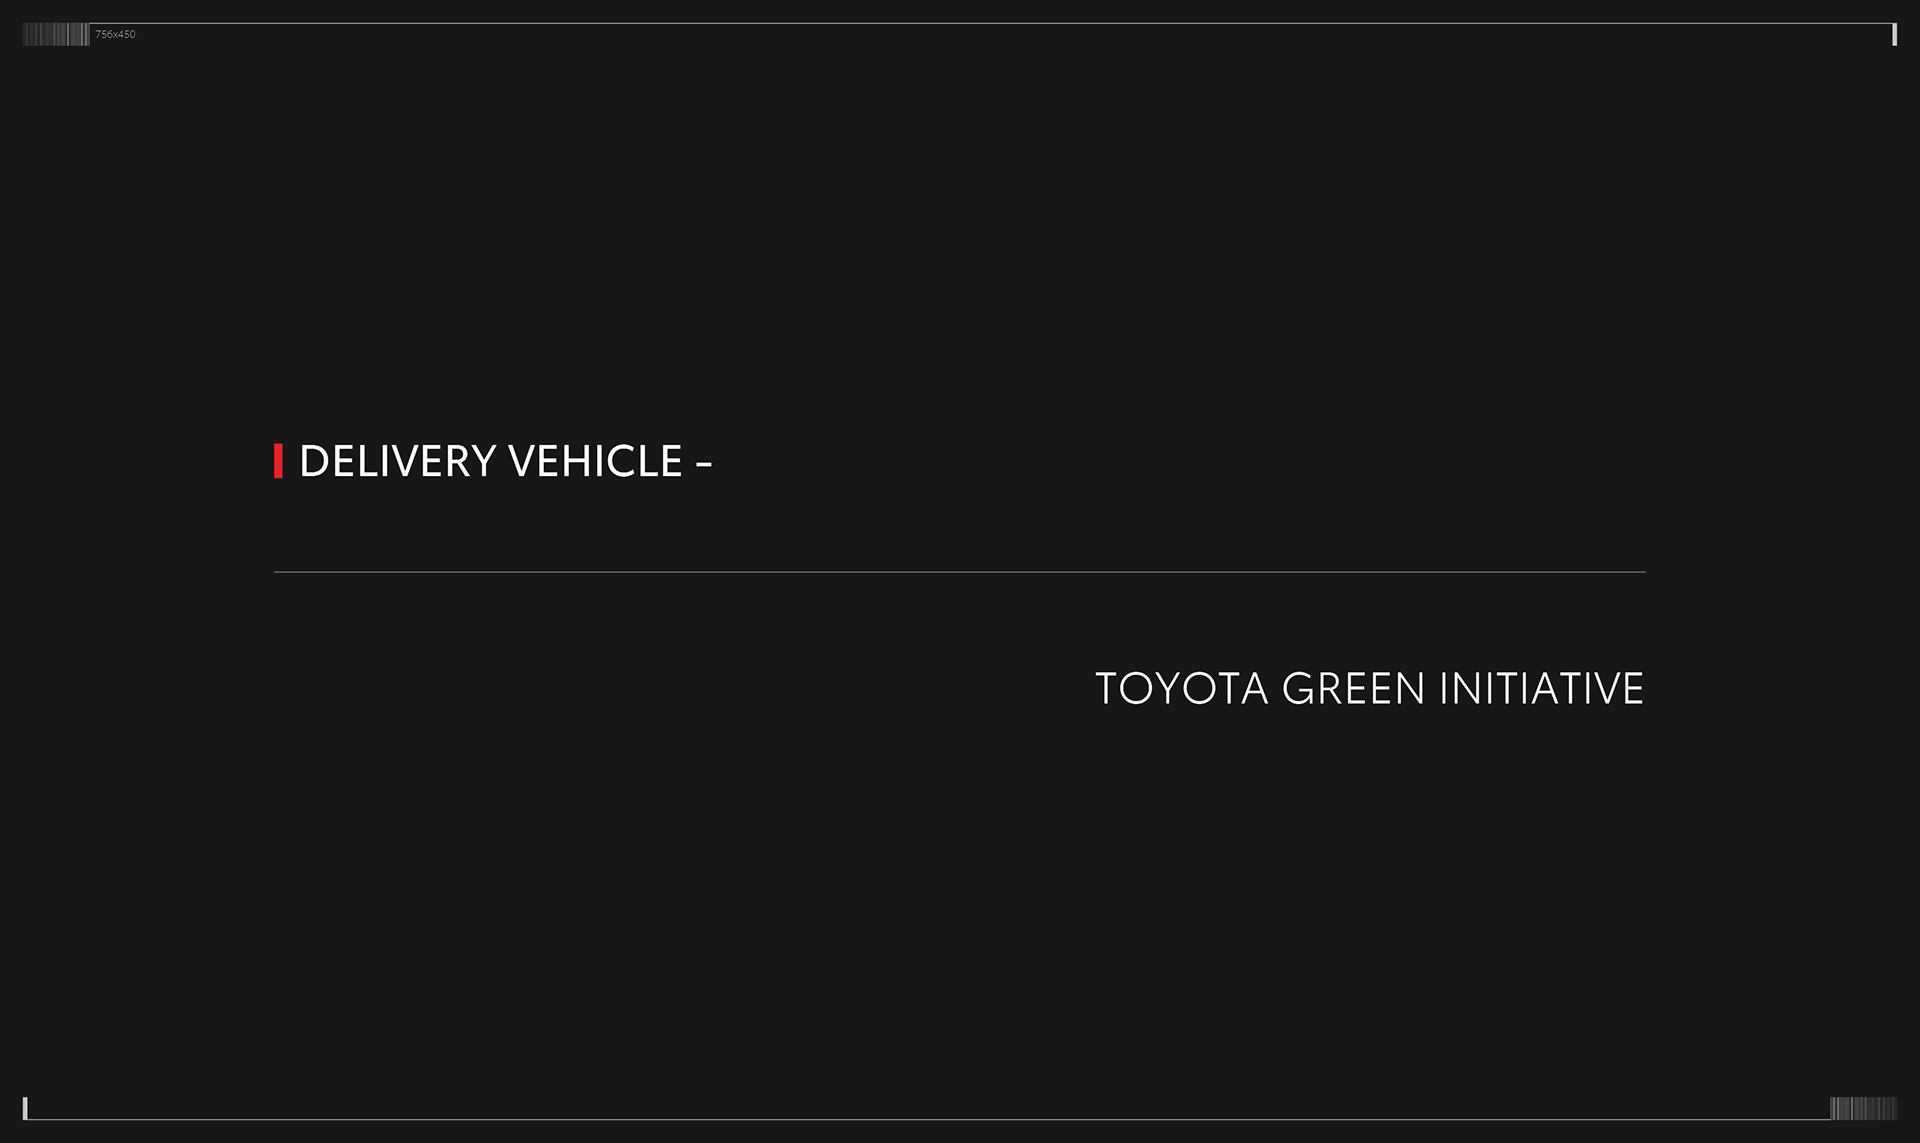This screenshot has height=1143, width=1920.
Task: Click the red accent bar beside the title
Action: pos(278,461)
